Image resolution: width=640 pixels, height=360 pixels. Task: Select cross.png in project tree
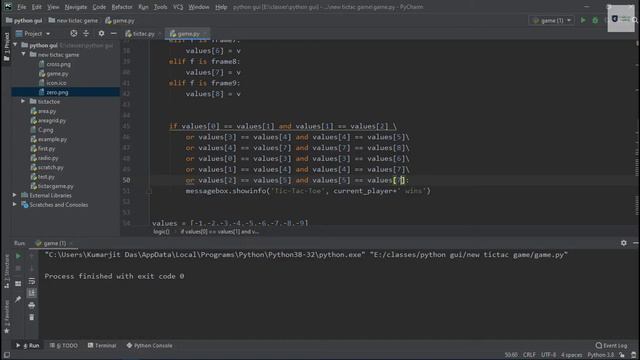(58, 64)
